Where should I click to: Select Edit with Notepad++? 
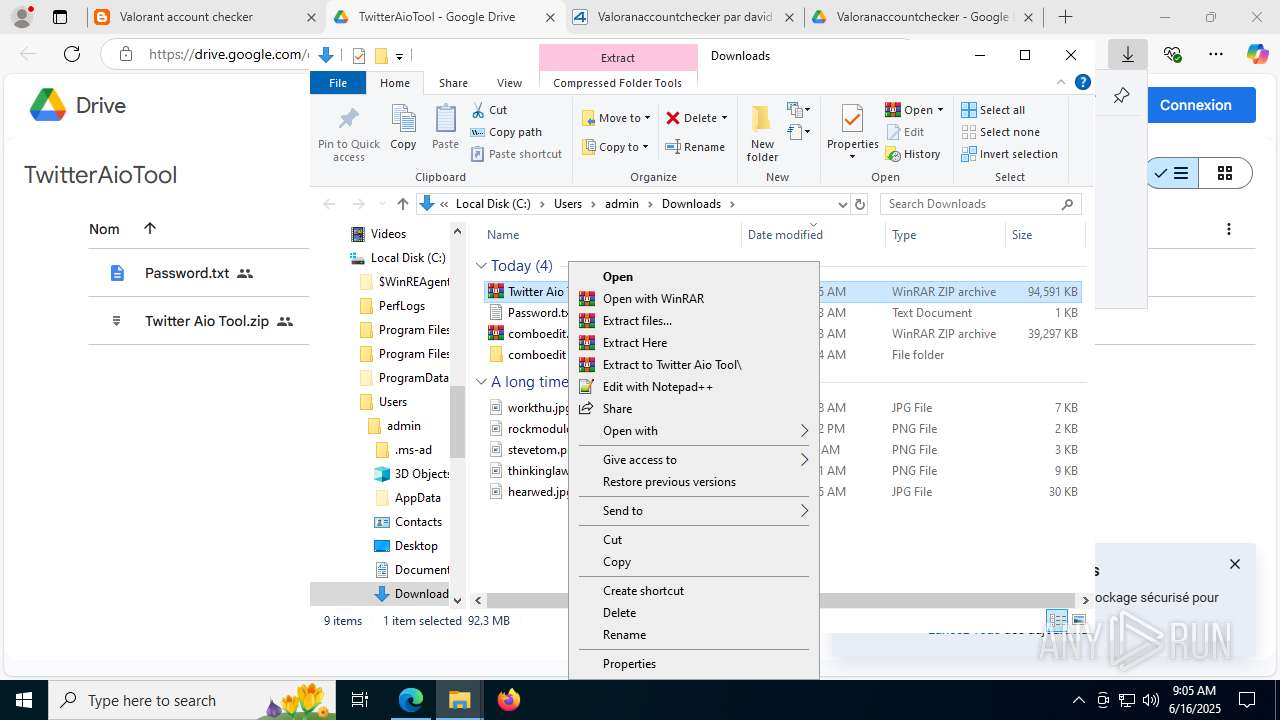tap(693, 387)
